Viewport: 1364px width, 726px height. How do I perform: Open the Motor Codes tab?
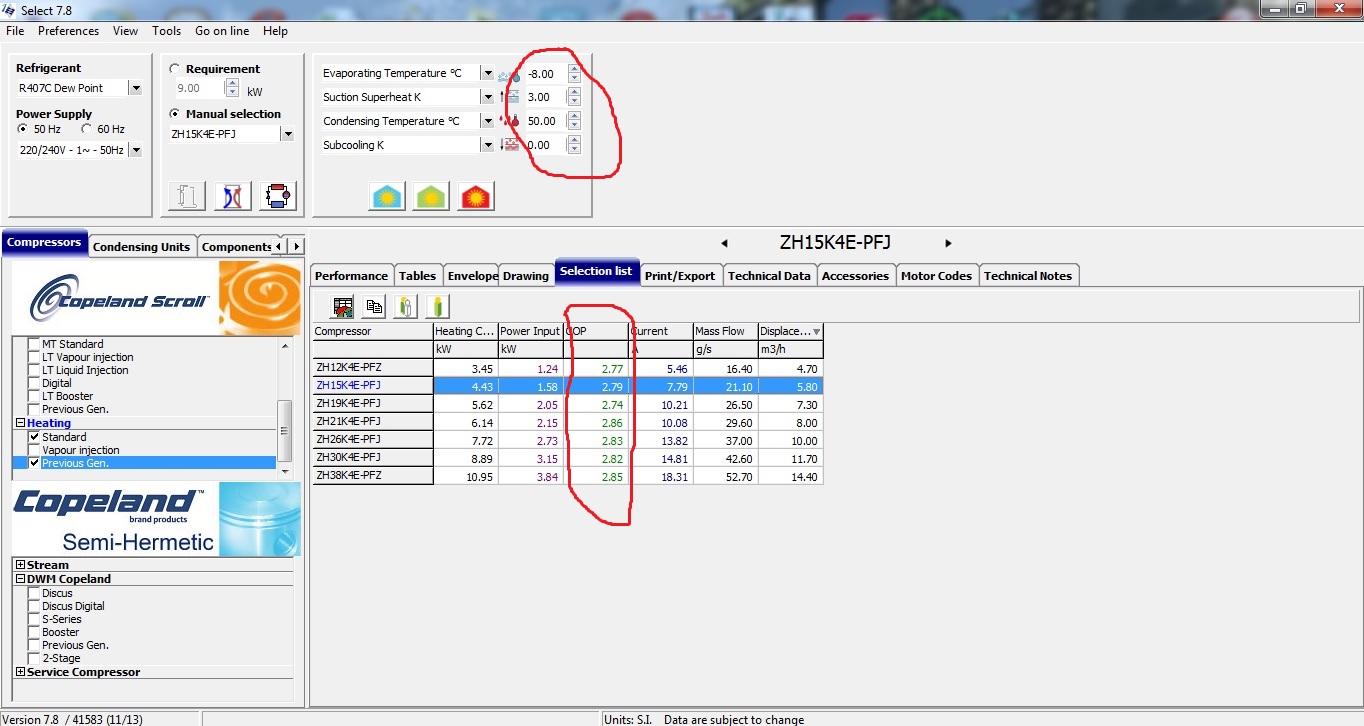(936, 276)
